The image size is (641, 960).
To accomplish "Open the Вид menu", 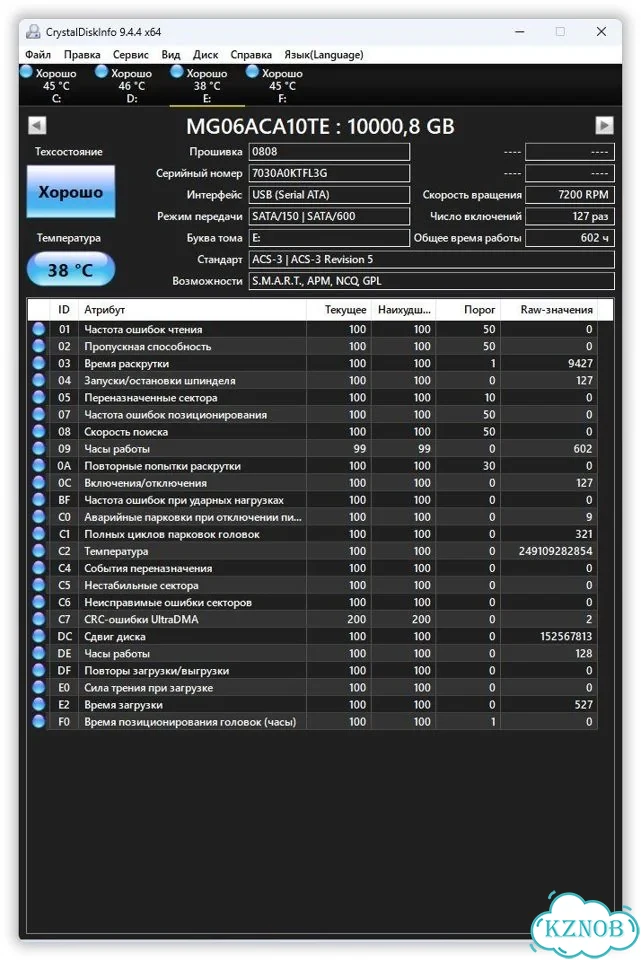I will click(171, 54).
